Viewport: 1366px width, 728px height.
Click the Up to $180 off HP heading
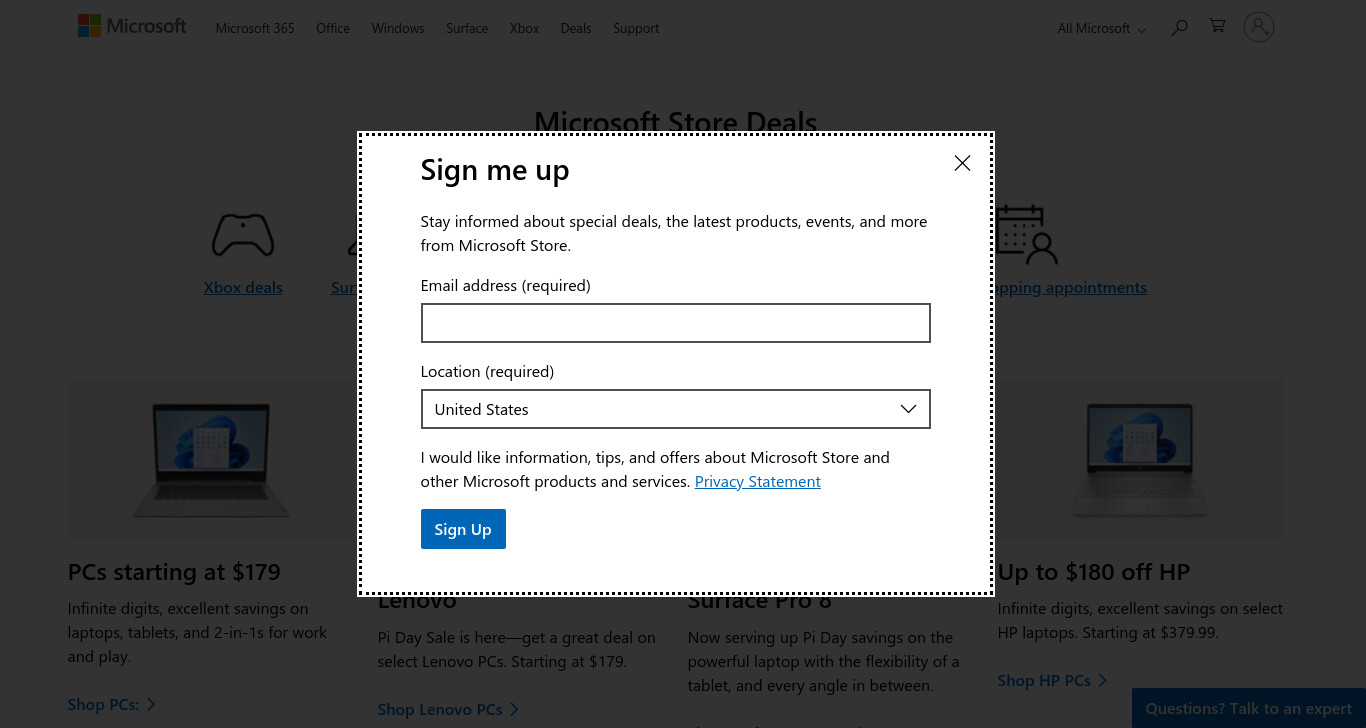coord(1094,572)
